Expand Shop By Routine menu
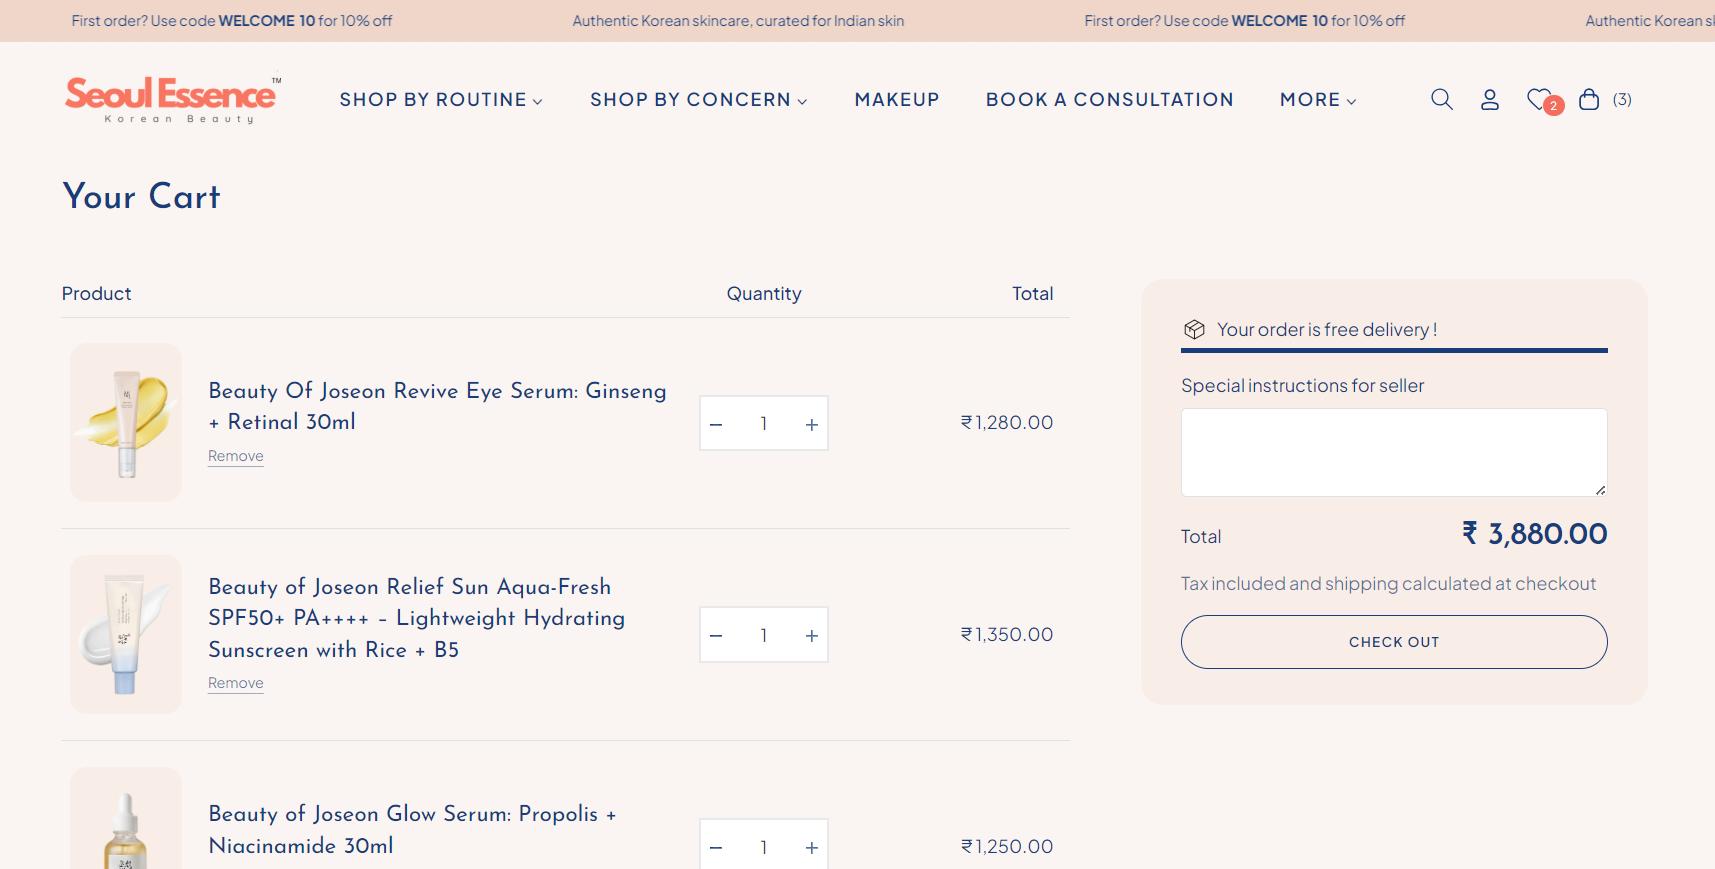The image size is (1715, 869). point(441,100)
